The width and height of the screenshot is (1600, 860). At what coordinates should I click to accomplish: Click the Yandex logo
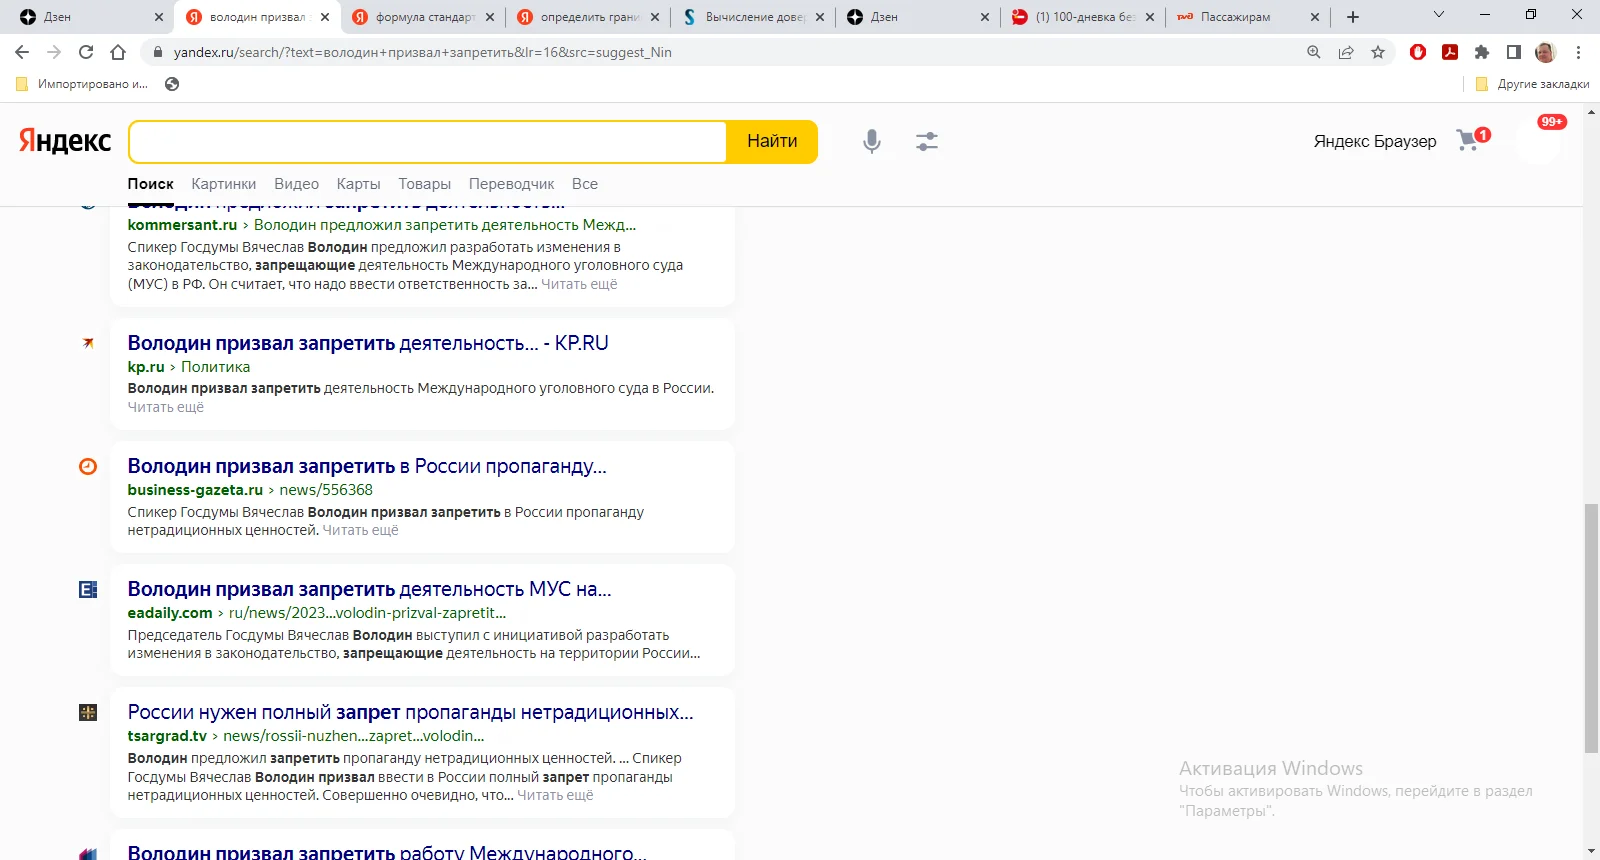tap(65, 141)
